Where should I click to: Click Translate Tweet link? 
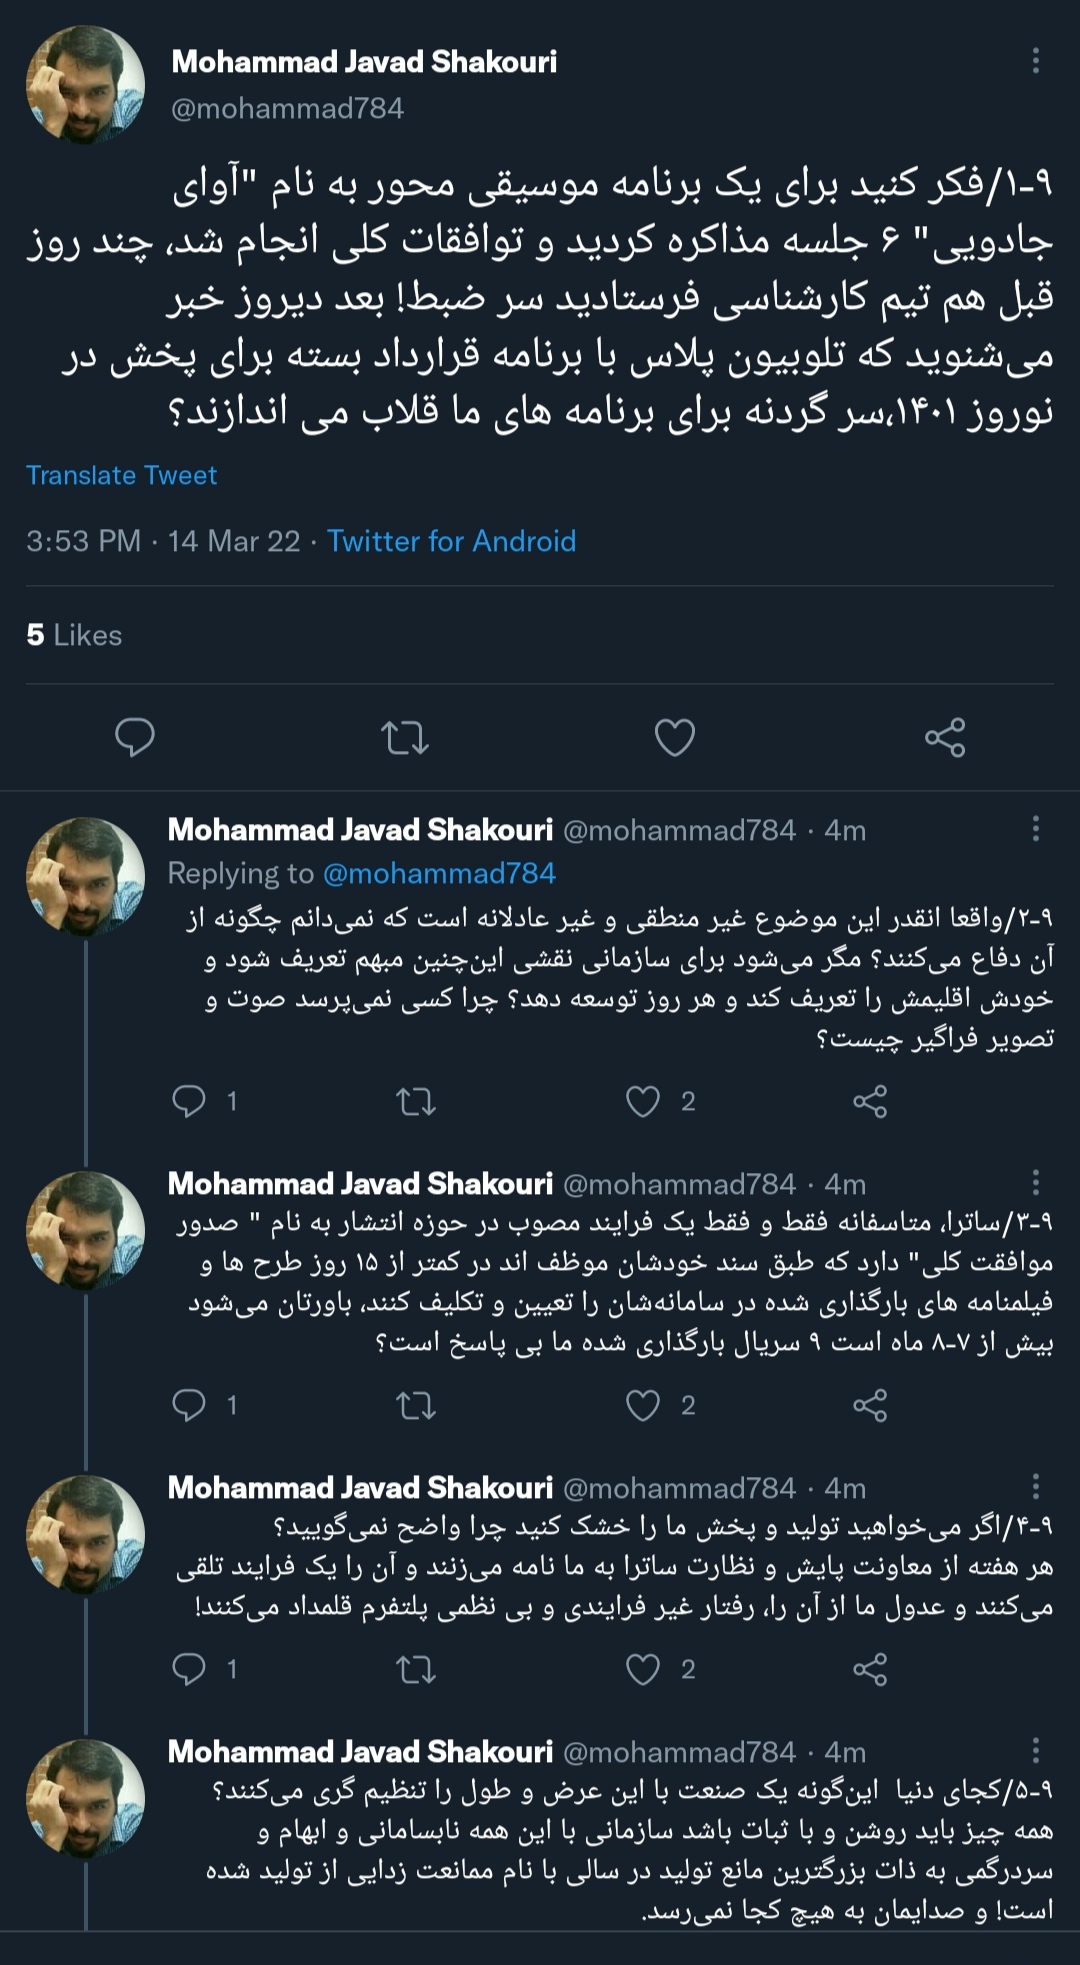(121, 475)
